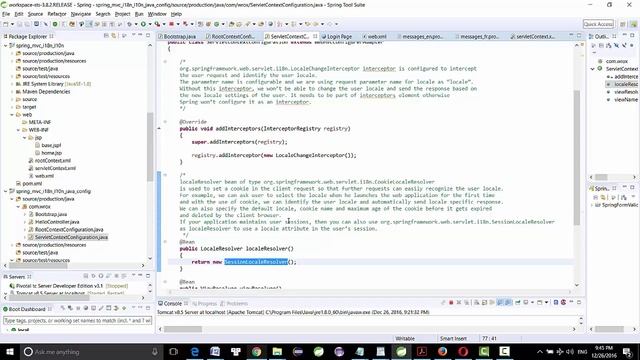Click the Debug bug toolbar icon

pos(129,24)
